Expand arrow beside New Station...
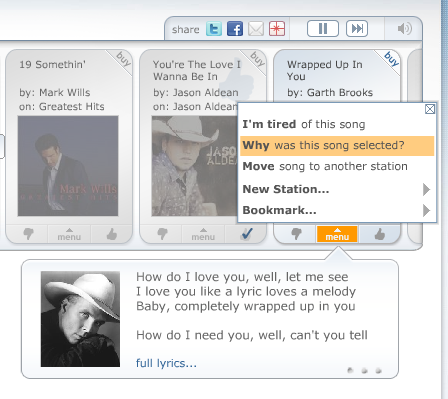The image size is (448, 399). click(x=426, y=189)
